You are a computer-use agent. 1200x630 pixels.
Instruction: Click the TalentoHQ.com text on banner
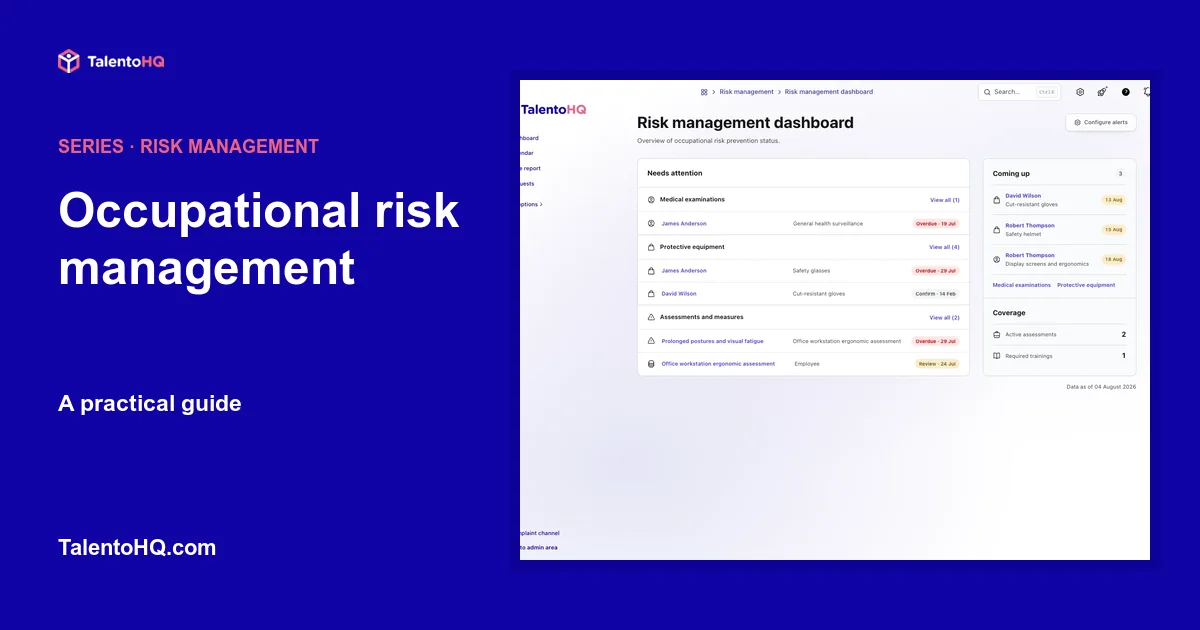pyautogui.click(x=137, y=548)
